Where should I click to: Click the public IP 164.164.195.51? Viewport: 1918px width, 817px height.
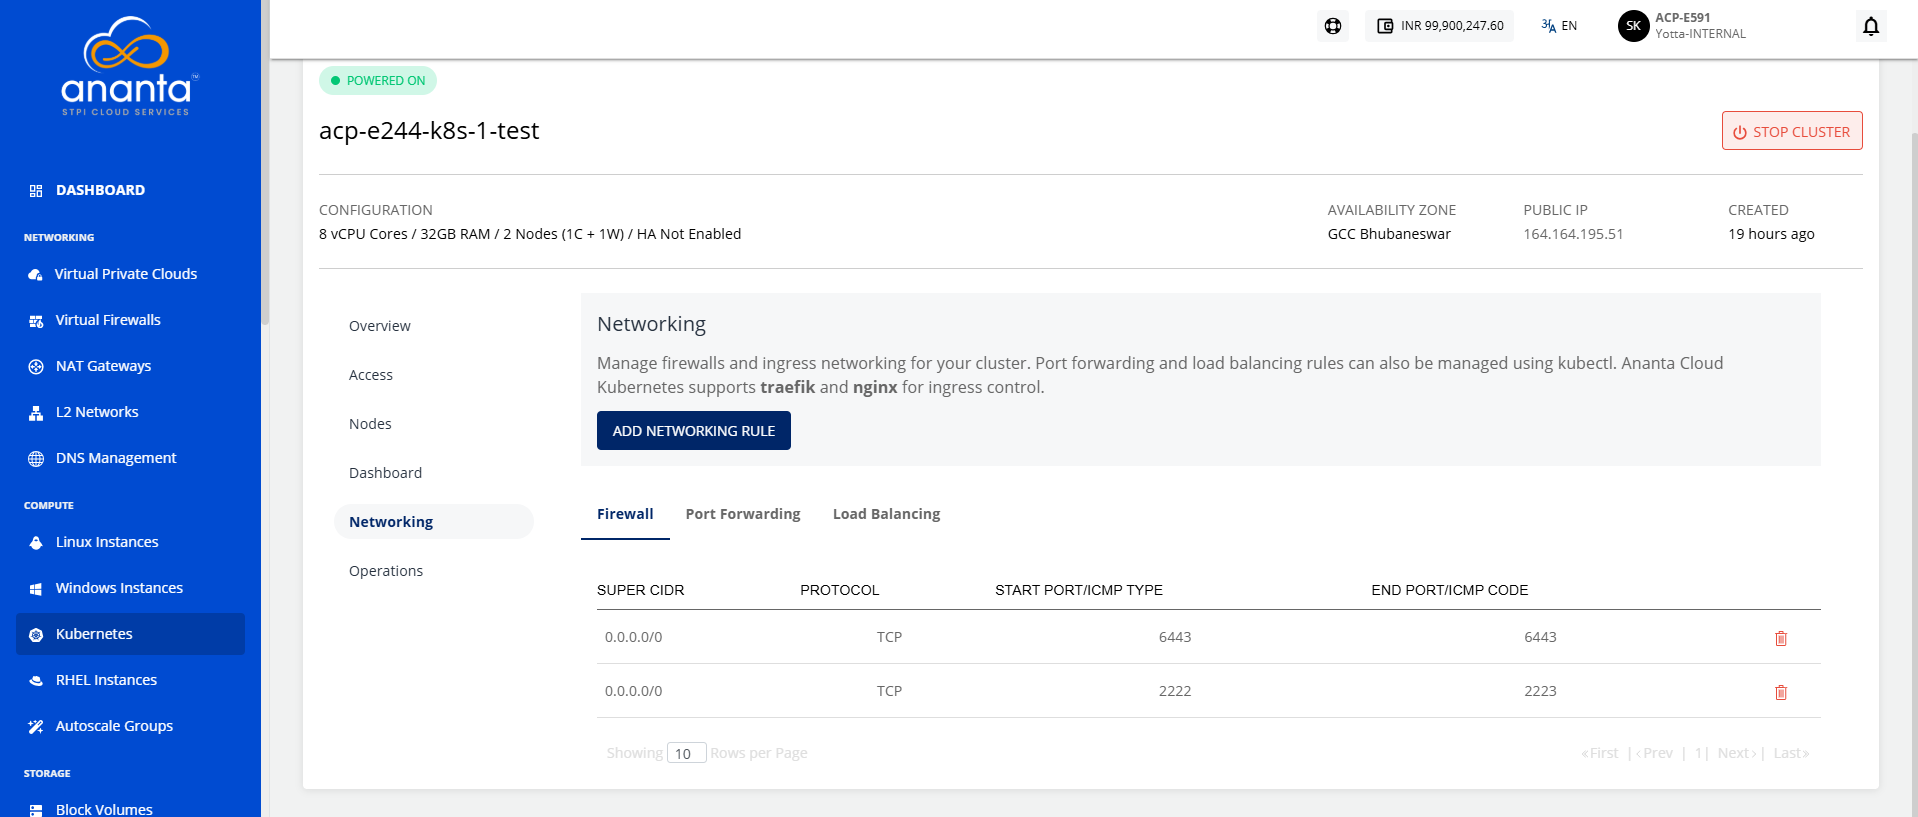(x=1573, y=234)
